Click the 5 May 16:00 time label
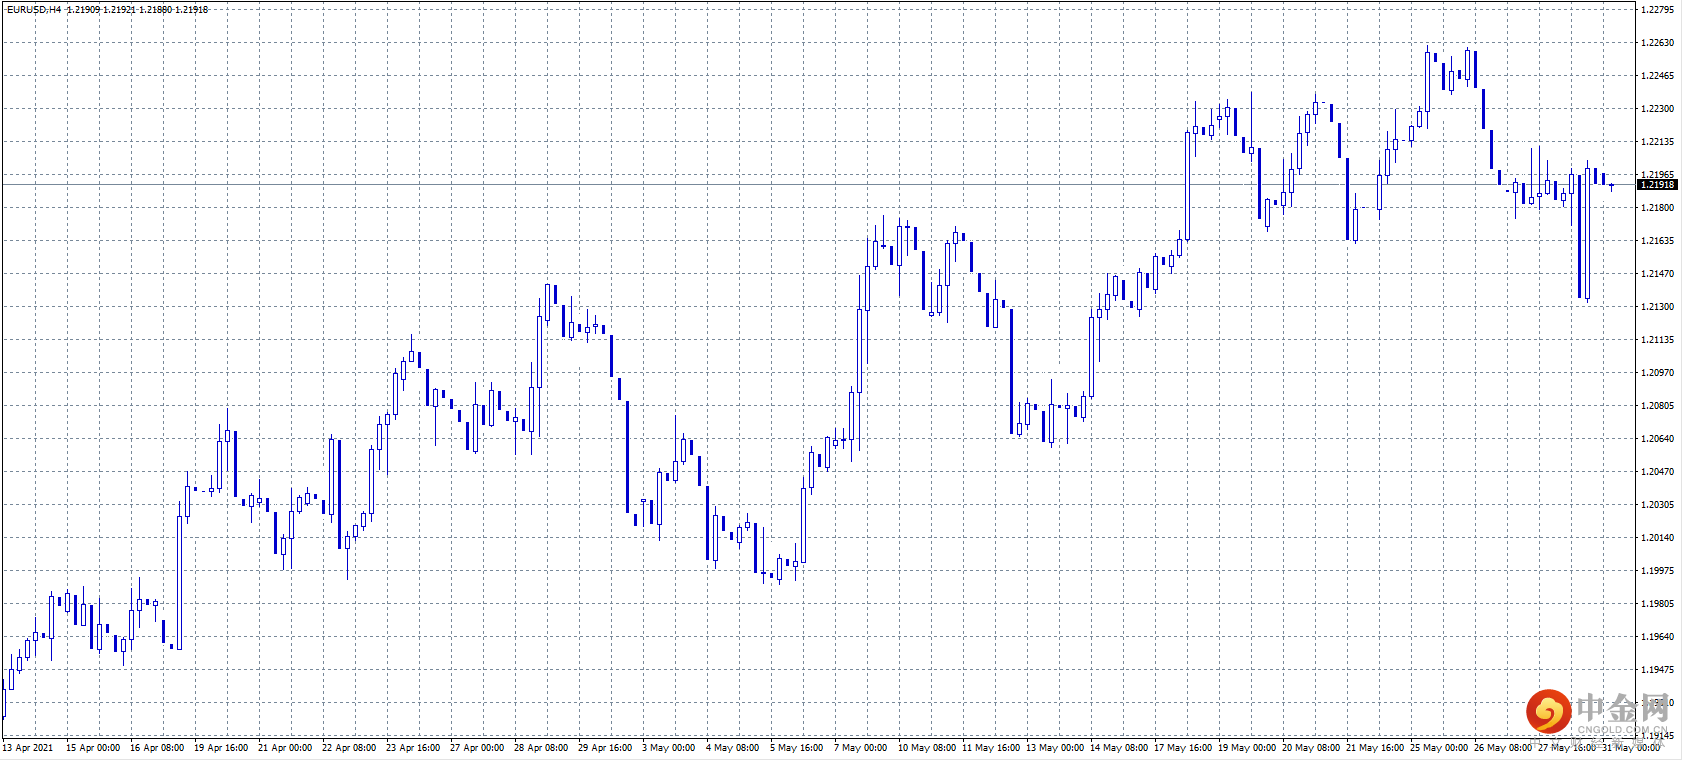This screenshot has height=761, width=1683. click(x=797, y=748)
